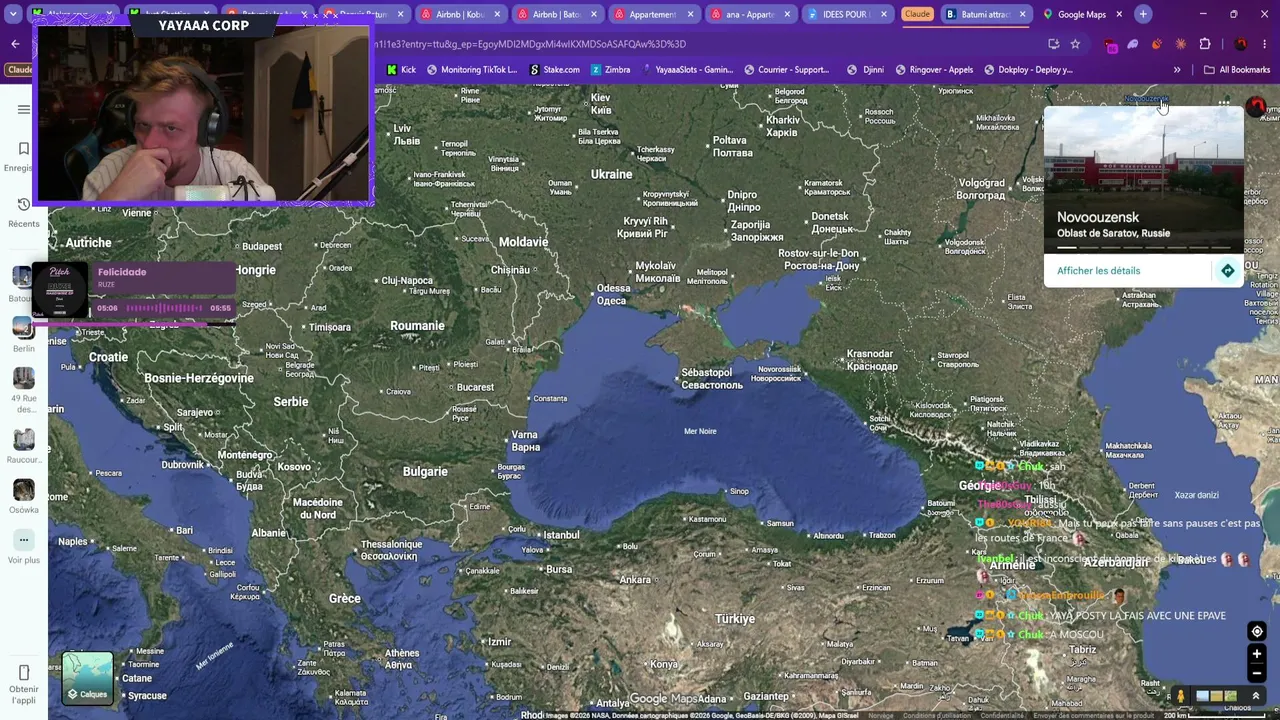This screenshot has height=720, width=1280.
Task: Click the Felicidade album cover
Action: click(x=60, y=289)
